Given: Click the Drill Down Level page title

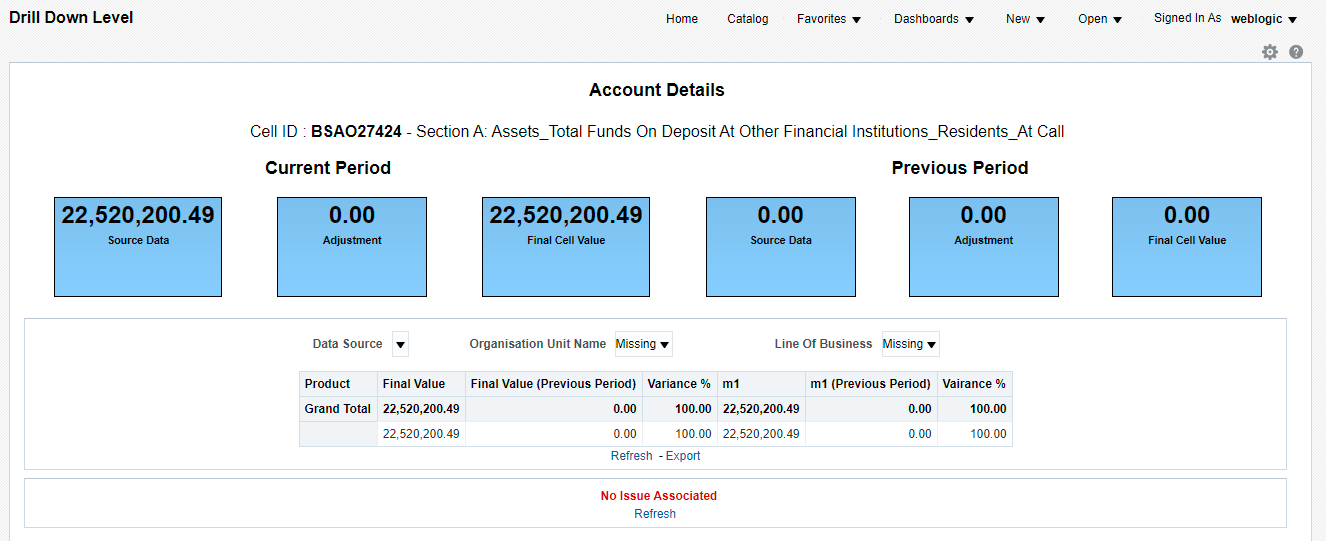Looking at the screenshot, I should coord(71,18).
